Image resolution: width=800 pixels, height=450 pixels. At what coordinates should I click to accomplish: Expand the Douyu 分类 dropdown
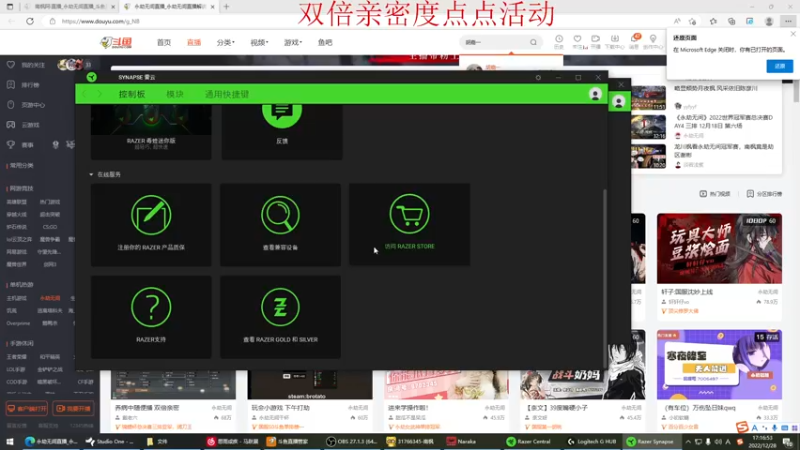click(x=226, y=42)
